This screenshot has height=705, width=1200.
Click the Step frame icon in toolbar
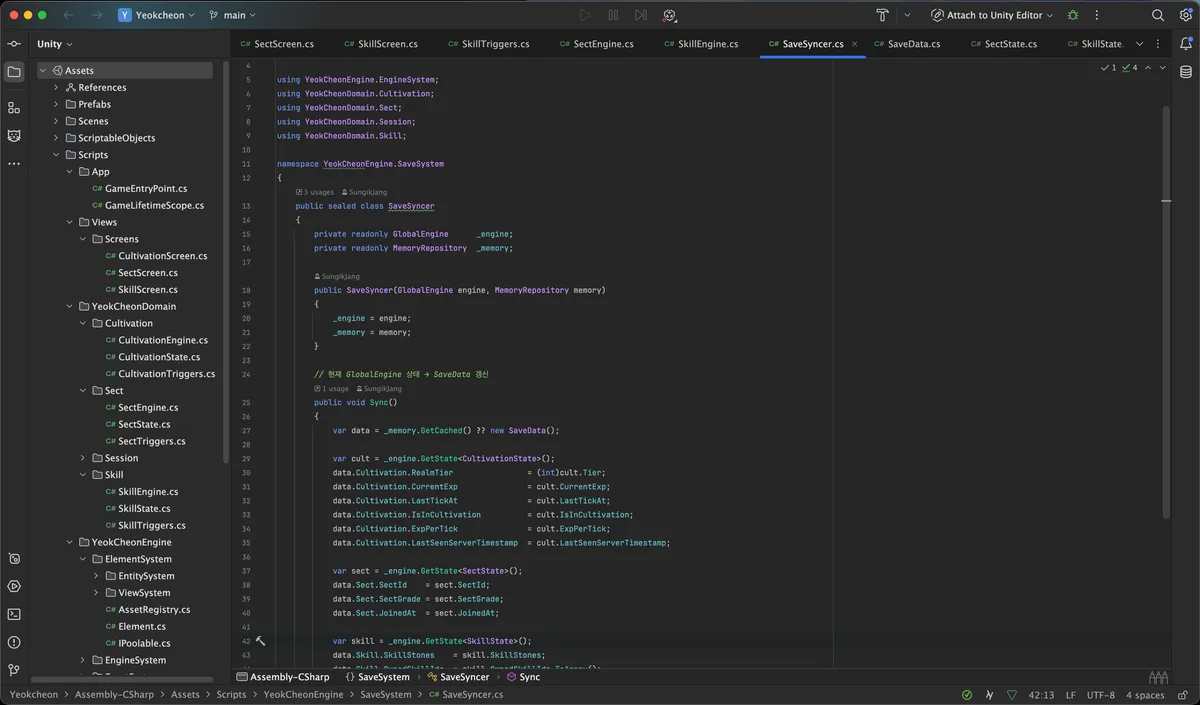tap(641, 15)
